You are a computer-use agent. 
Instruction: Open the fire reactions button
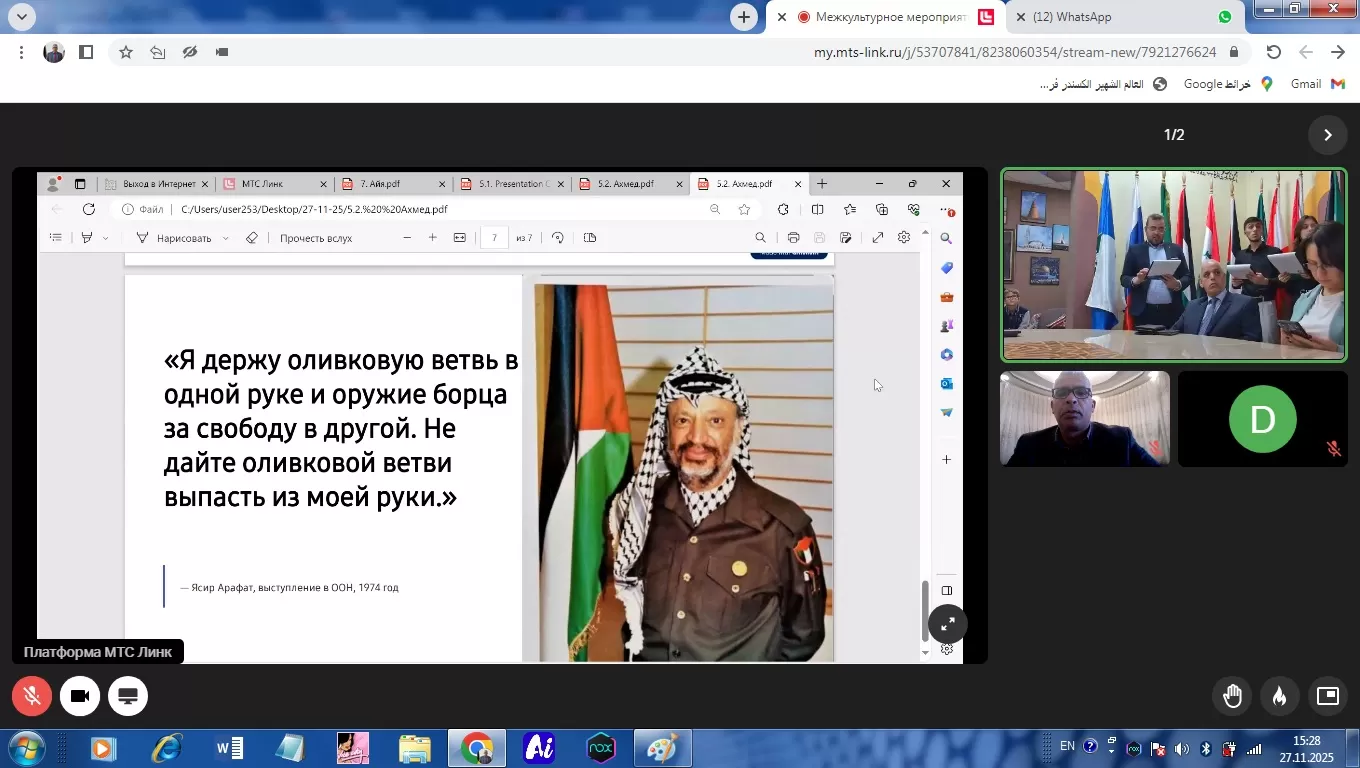coord(1280,696)
